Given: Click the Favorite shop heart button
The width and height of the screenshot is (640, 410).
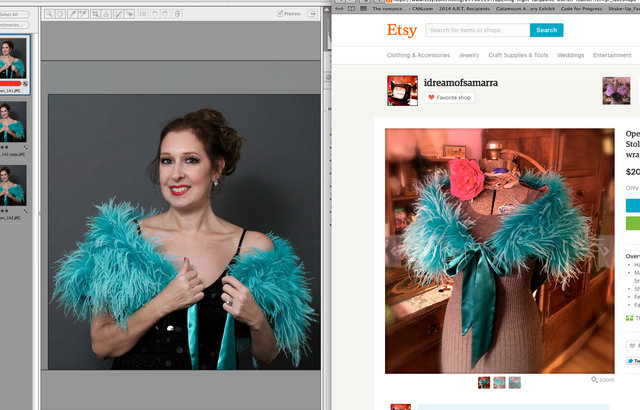Looking at the screenshot, I should click(x=449, y=97).
